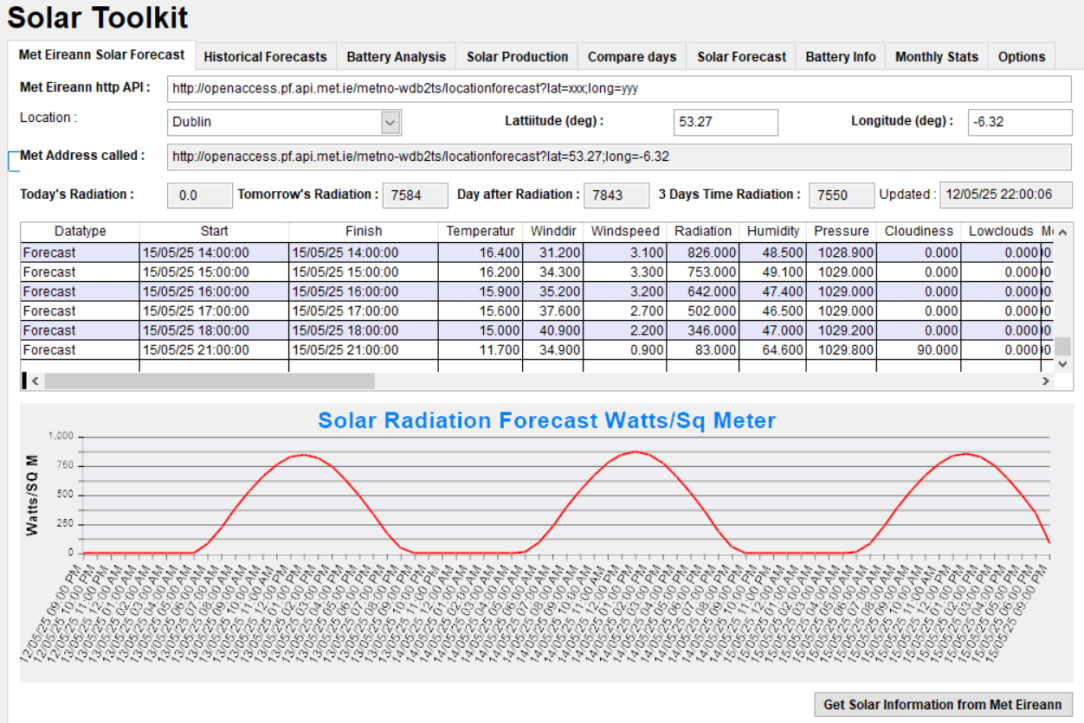The width and height of the screenshot is (1084, 723).
Task: Click the Temperatur column header
Action: [480, 232]
